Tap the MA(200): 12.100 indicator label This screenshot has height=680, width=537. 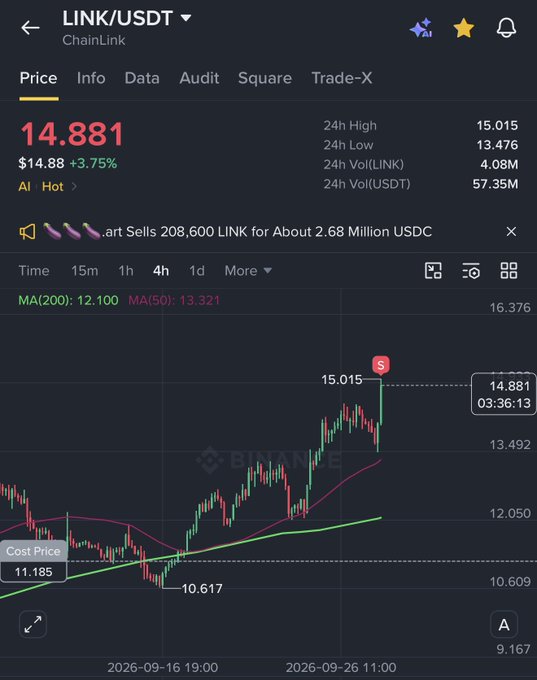(x=68, y=300)
